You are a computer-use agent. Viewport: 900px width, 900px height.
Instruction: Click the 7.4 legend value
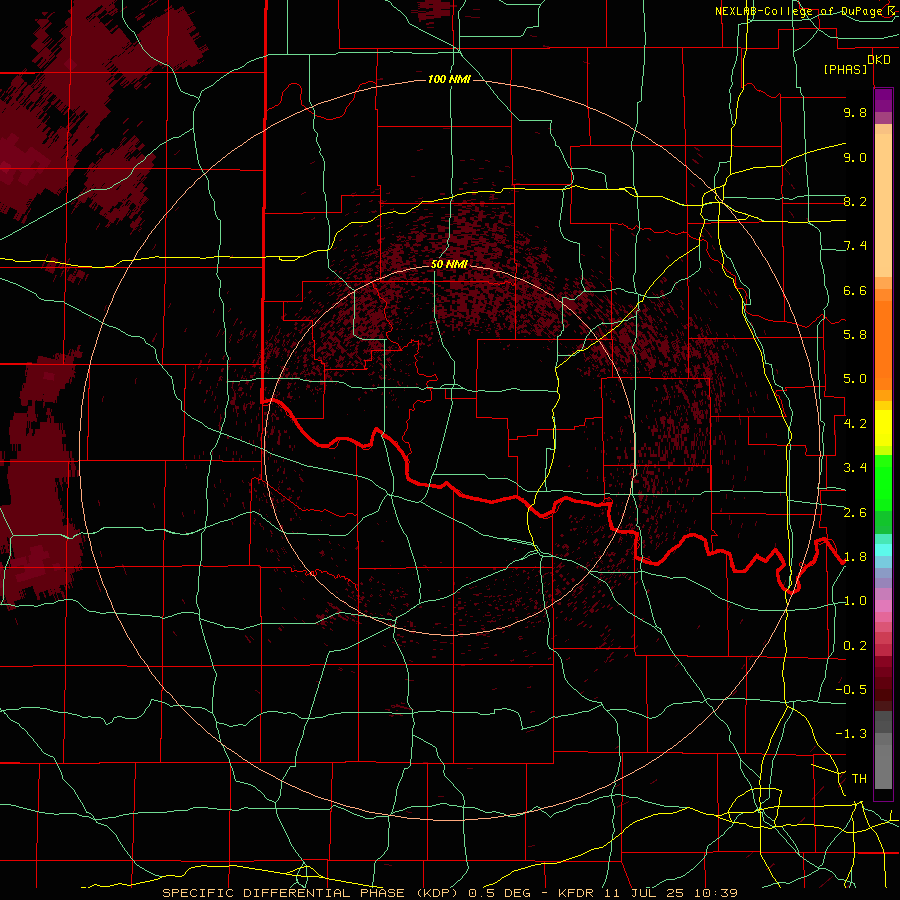pyautogui.click(x=855, y=246)
